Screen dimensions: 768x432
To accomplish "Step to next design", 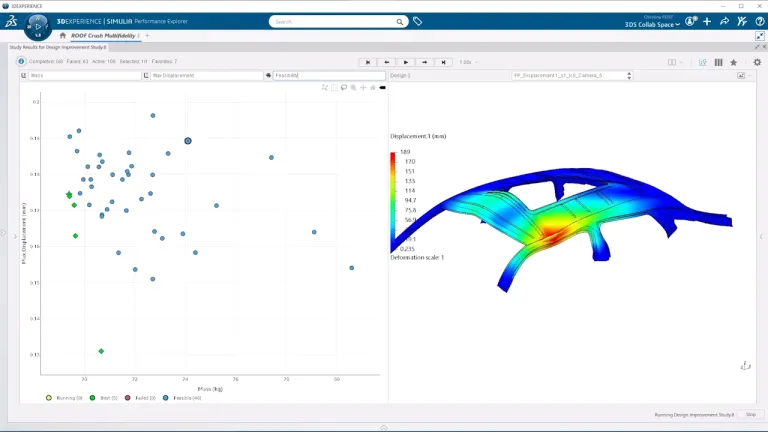I will pyautogui.click(x=425, y=62).
